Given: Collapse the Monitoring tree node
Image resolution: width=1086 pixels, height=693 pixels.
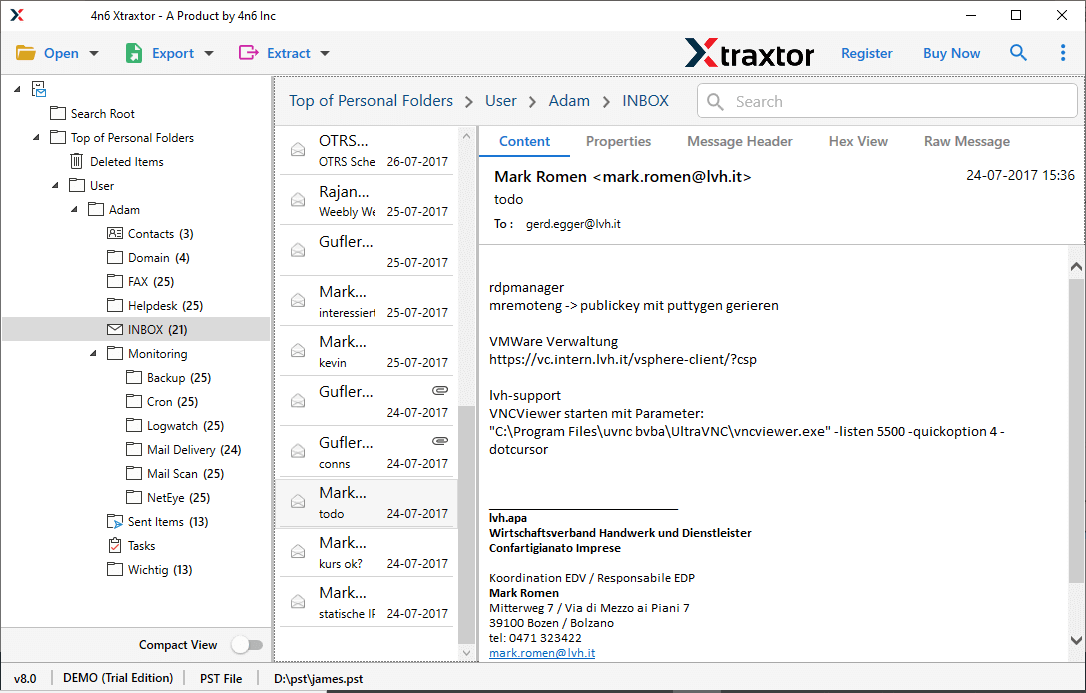Looking at the screenshot, I should pos(92,353).
